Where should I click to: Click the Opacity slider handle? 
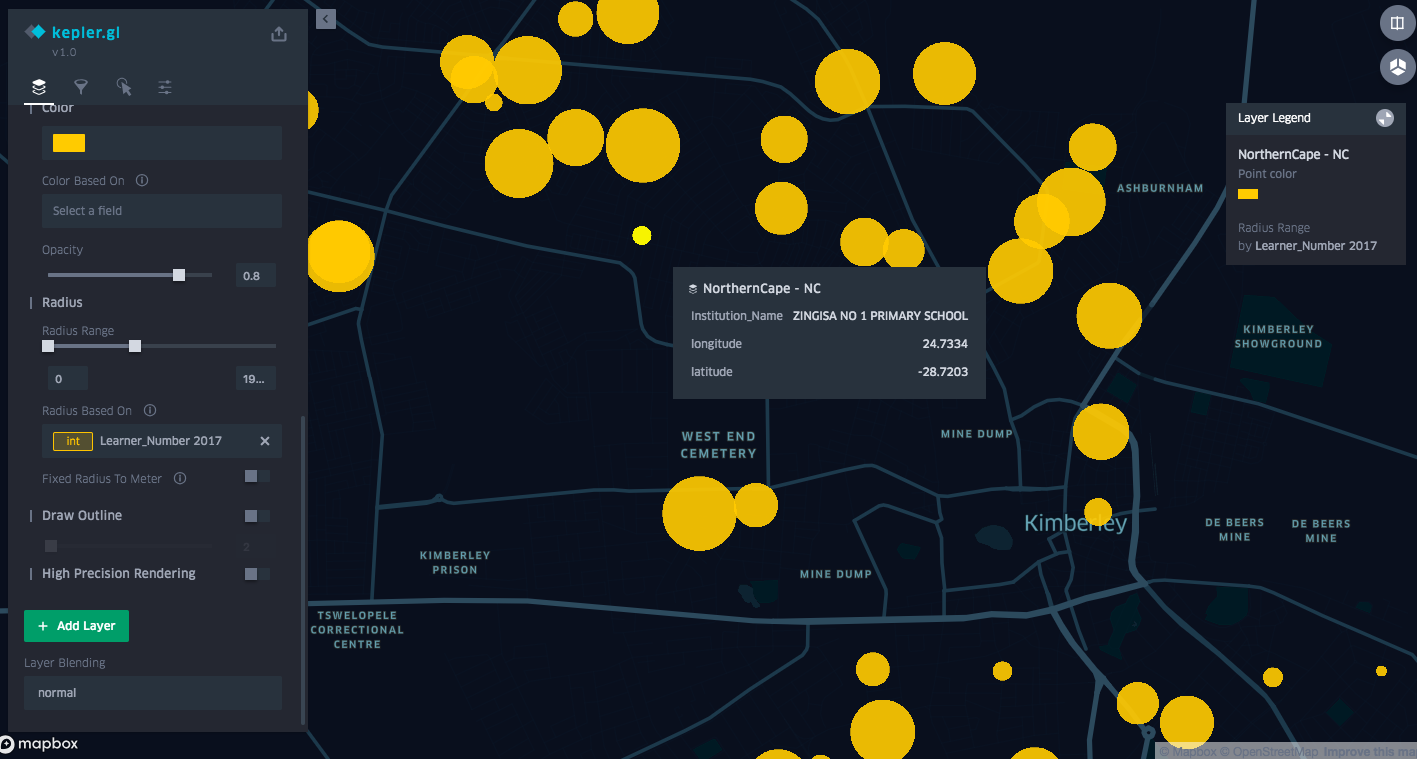(179, 275)
